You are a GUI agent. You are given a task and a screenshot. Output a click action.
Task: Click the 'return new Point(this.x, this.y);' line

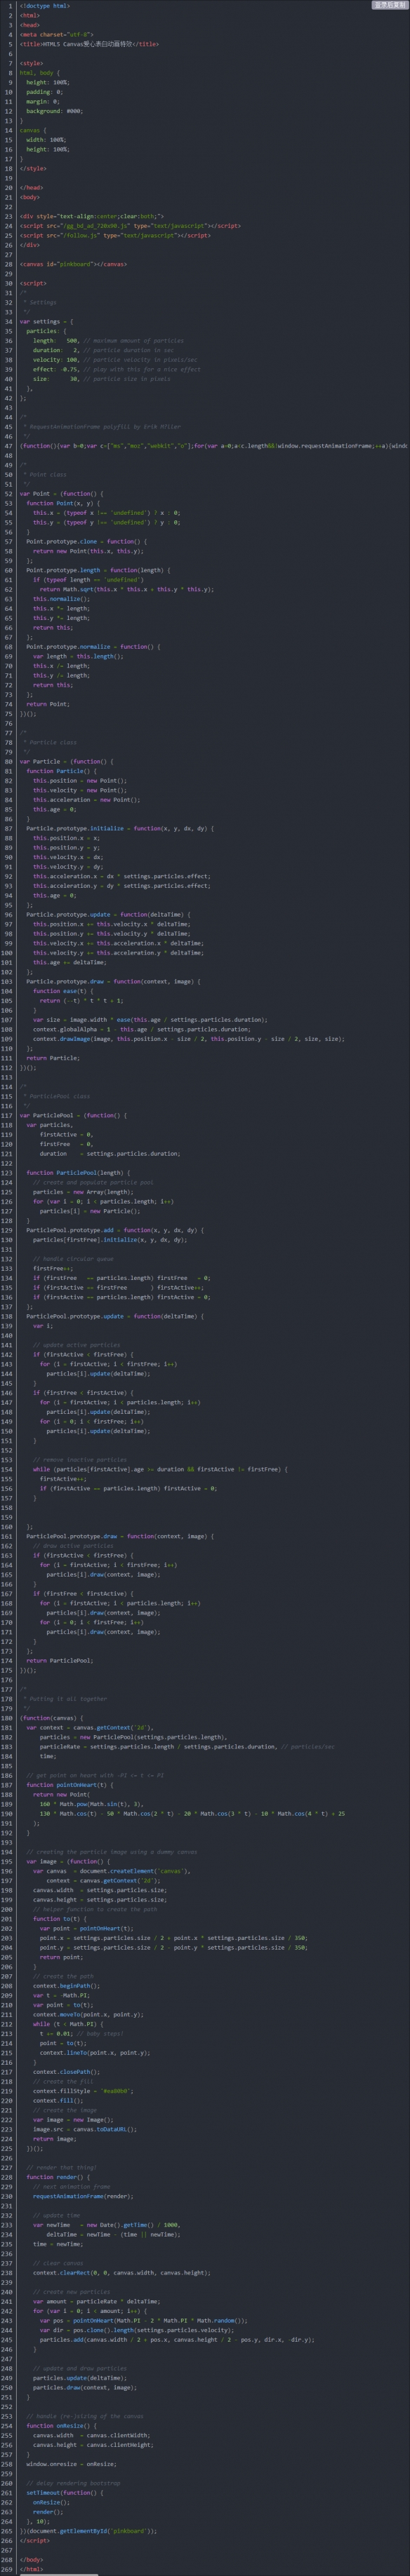click(x=88, y=551)
